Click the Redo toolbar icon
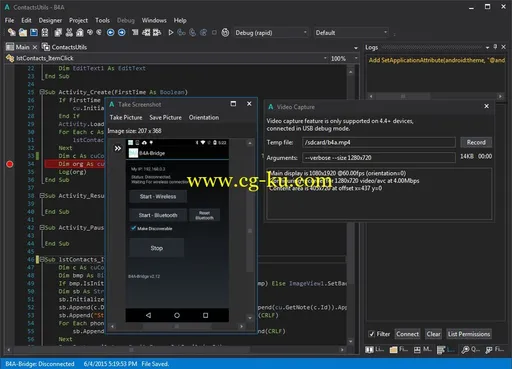Image resolution: width=512 pixels, height=369 pixels. pos(99,32)
